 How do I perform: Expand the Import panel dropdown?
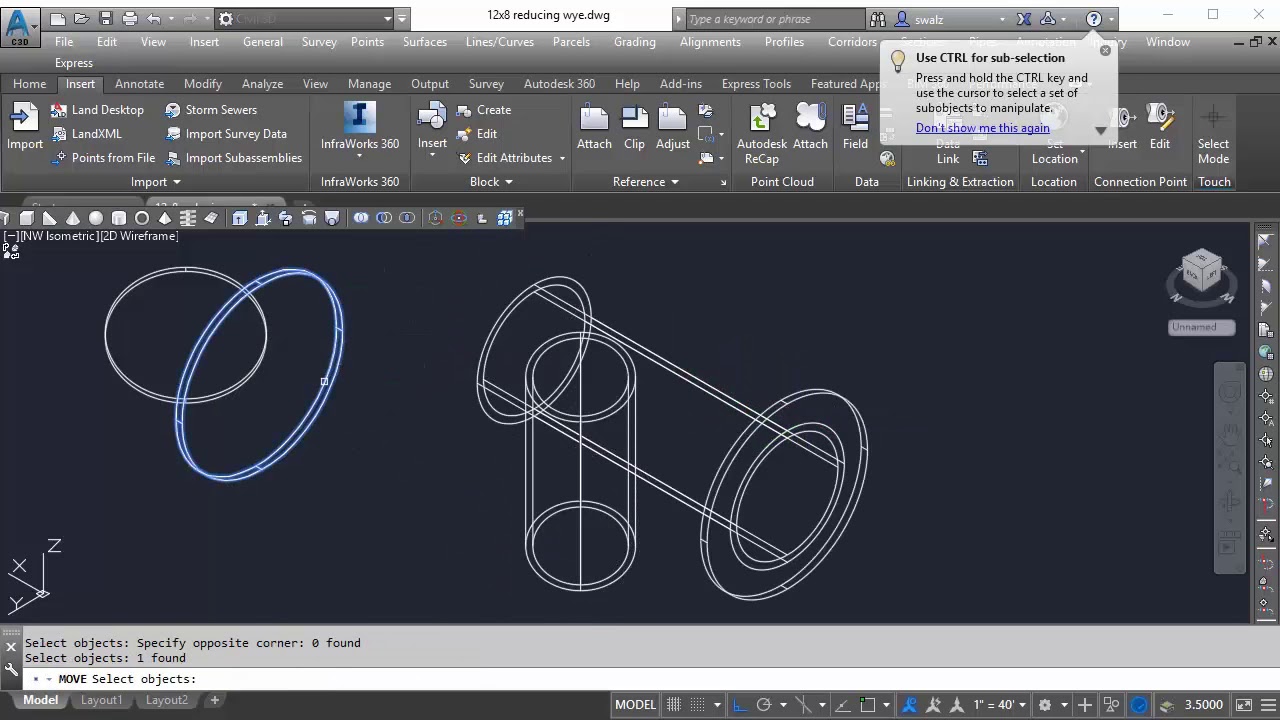[156, 182]
